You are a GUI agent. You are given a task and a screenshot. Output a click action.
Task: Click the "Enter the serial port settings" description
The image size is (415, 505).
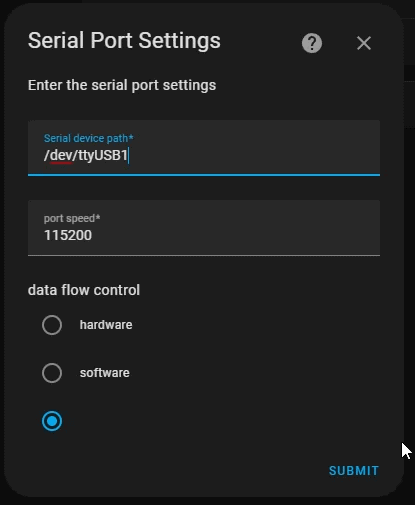click(x=122, y=85)
